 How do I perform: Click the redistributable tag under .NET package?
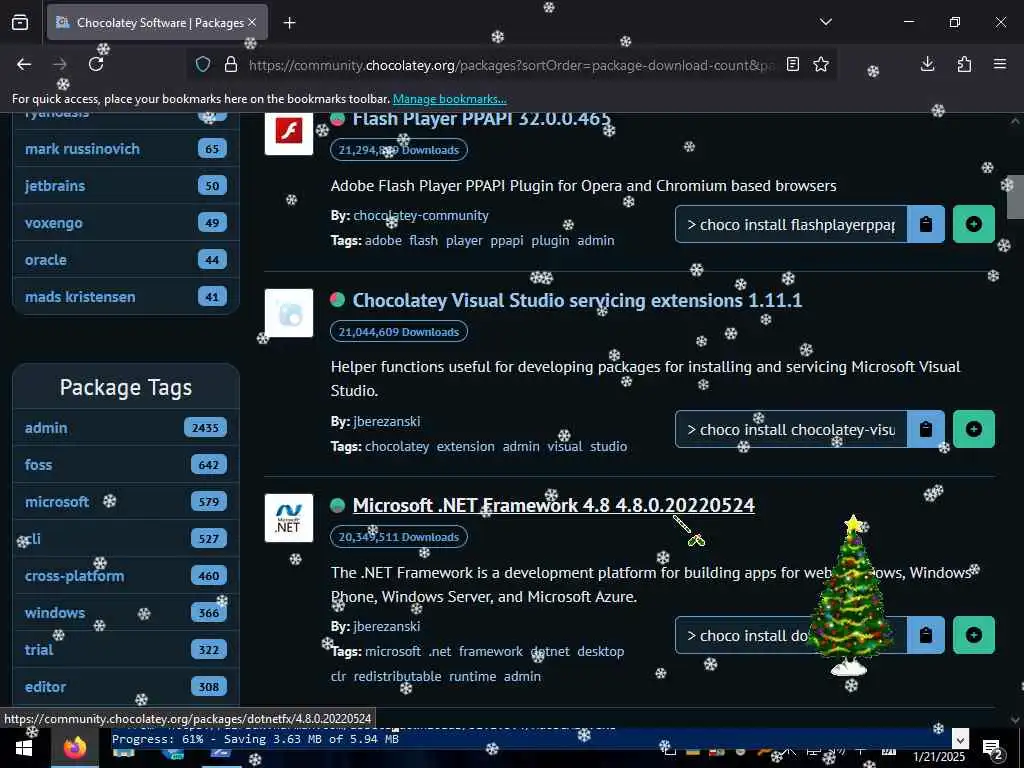398,677
